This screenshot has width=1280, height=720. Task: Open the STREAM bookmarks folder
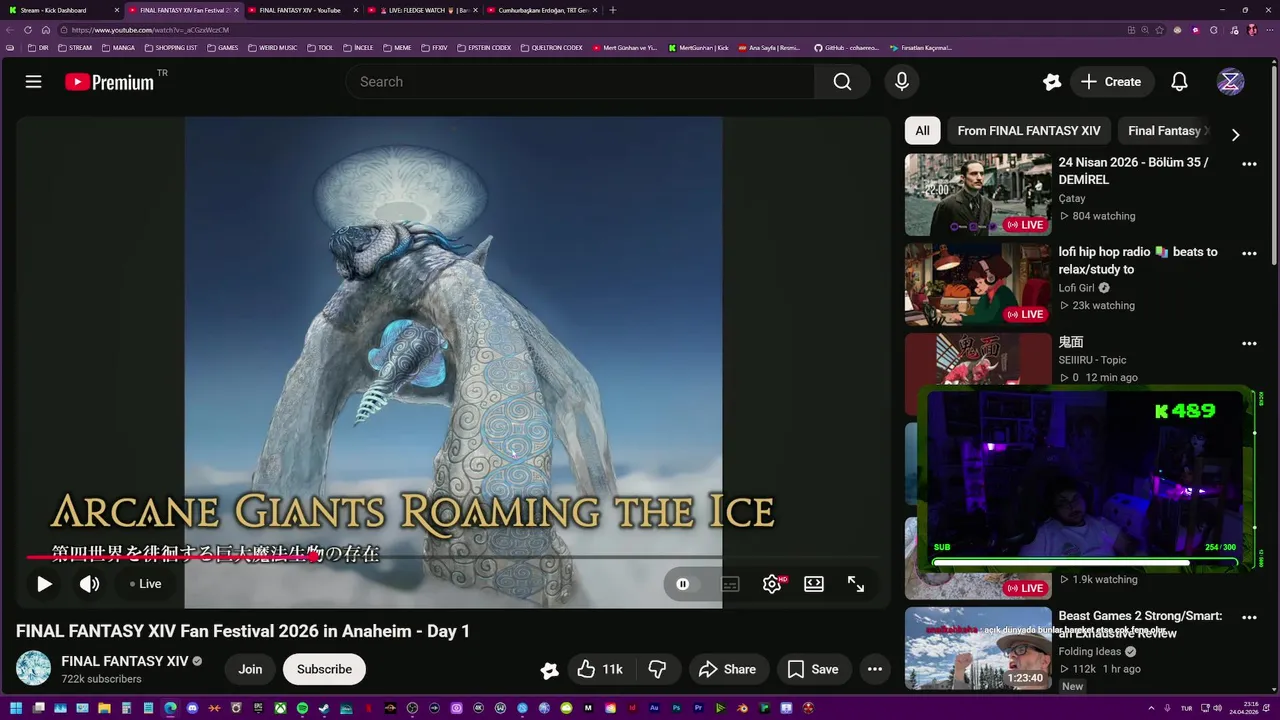coord(75,48)
